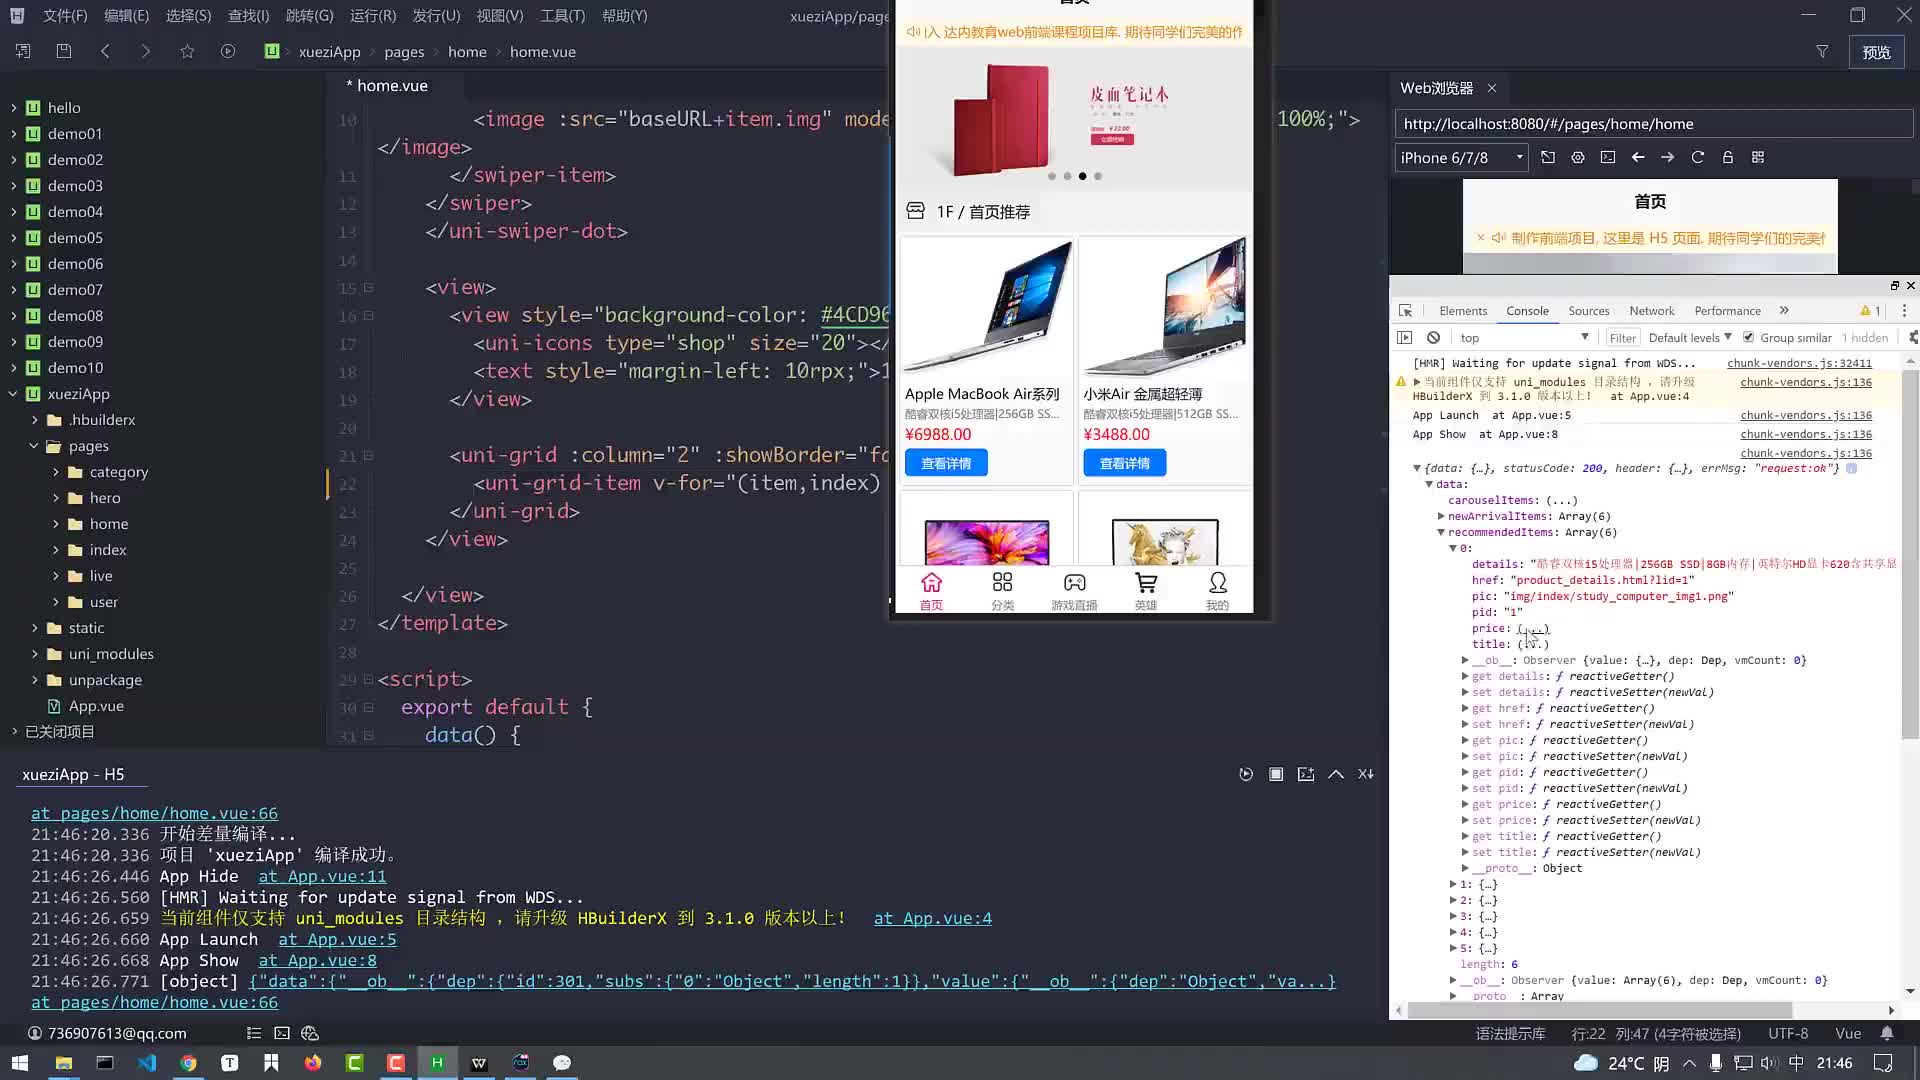Viewport: 1920px width, 1080px height.
Task: Toggle the lock icon in browser toolbar
Action: [x=1727, y=157]
